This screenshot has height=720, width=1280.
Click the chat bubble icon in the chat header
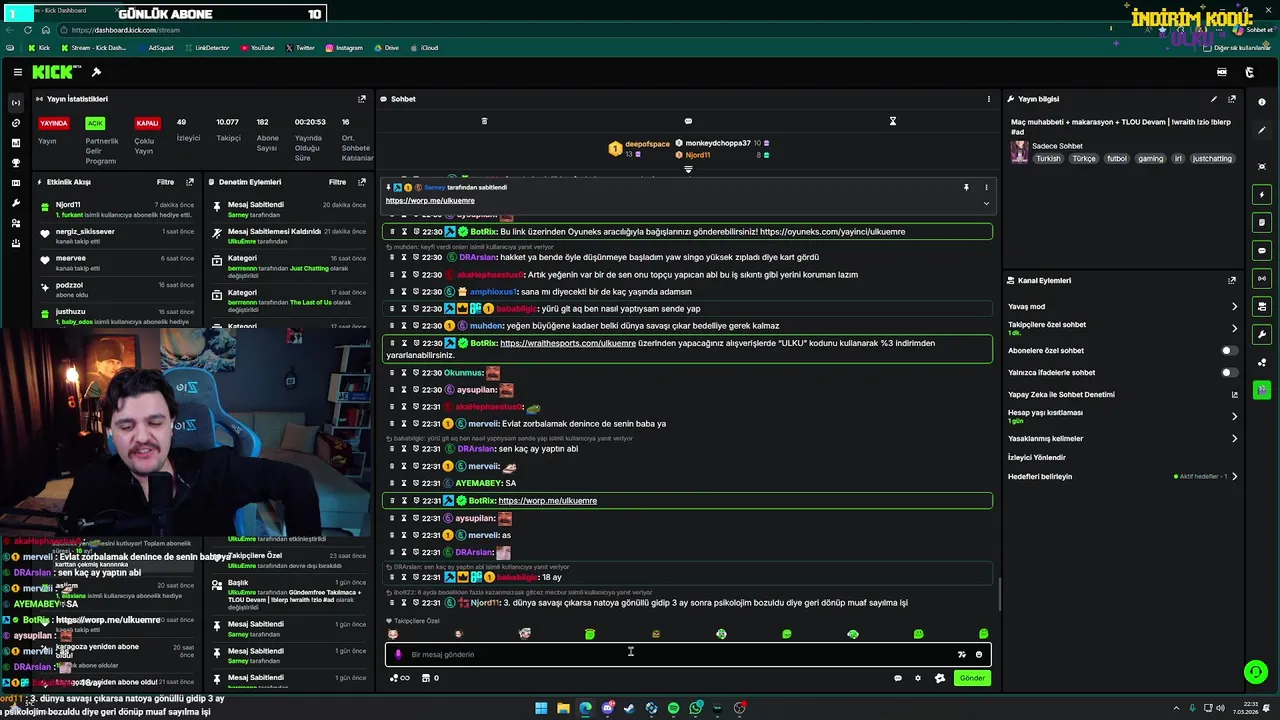click(x=688, y=121)
